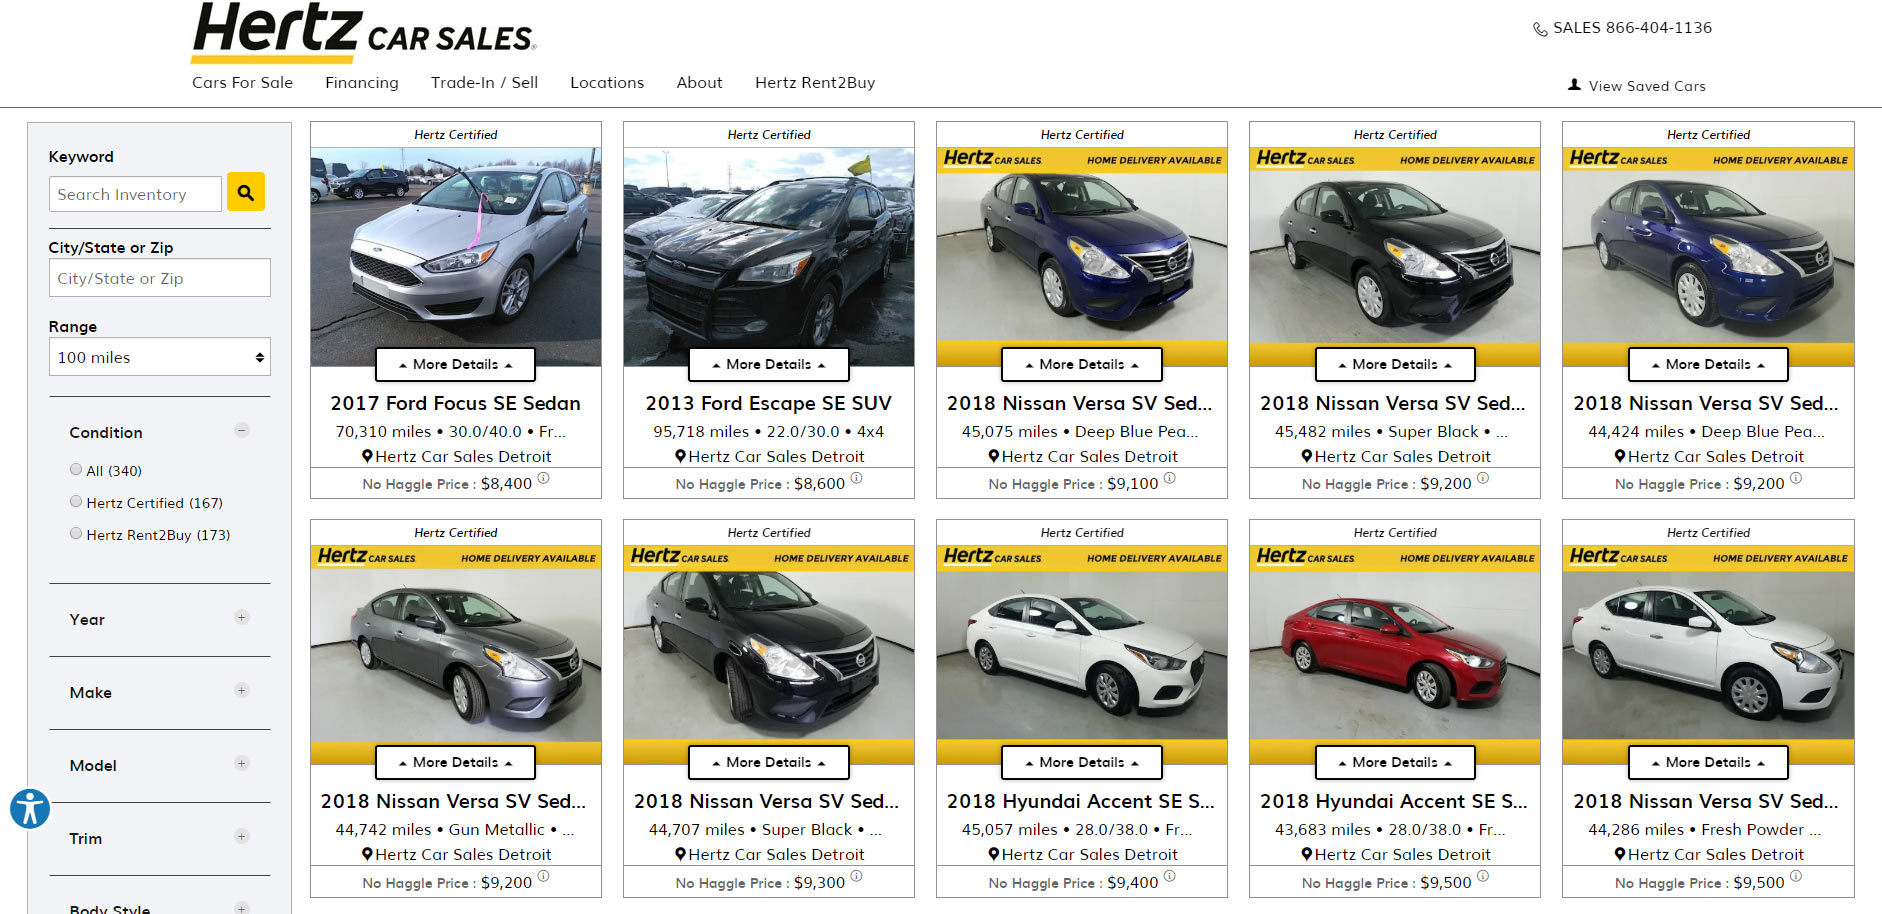Expand the Year filter section
Image resolution: width=1882 pixels, height=914 pixels.
[241, 618]
